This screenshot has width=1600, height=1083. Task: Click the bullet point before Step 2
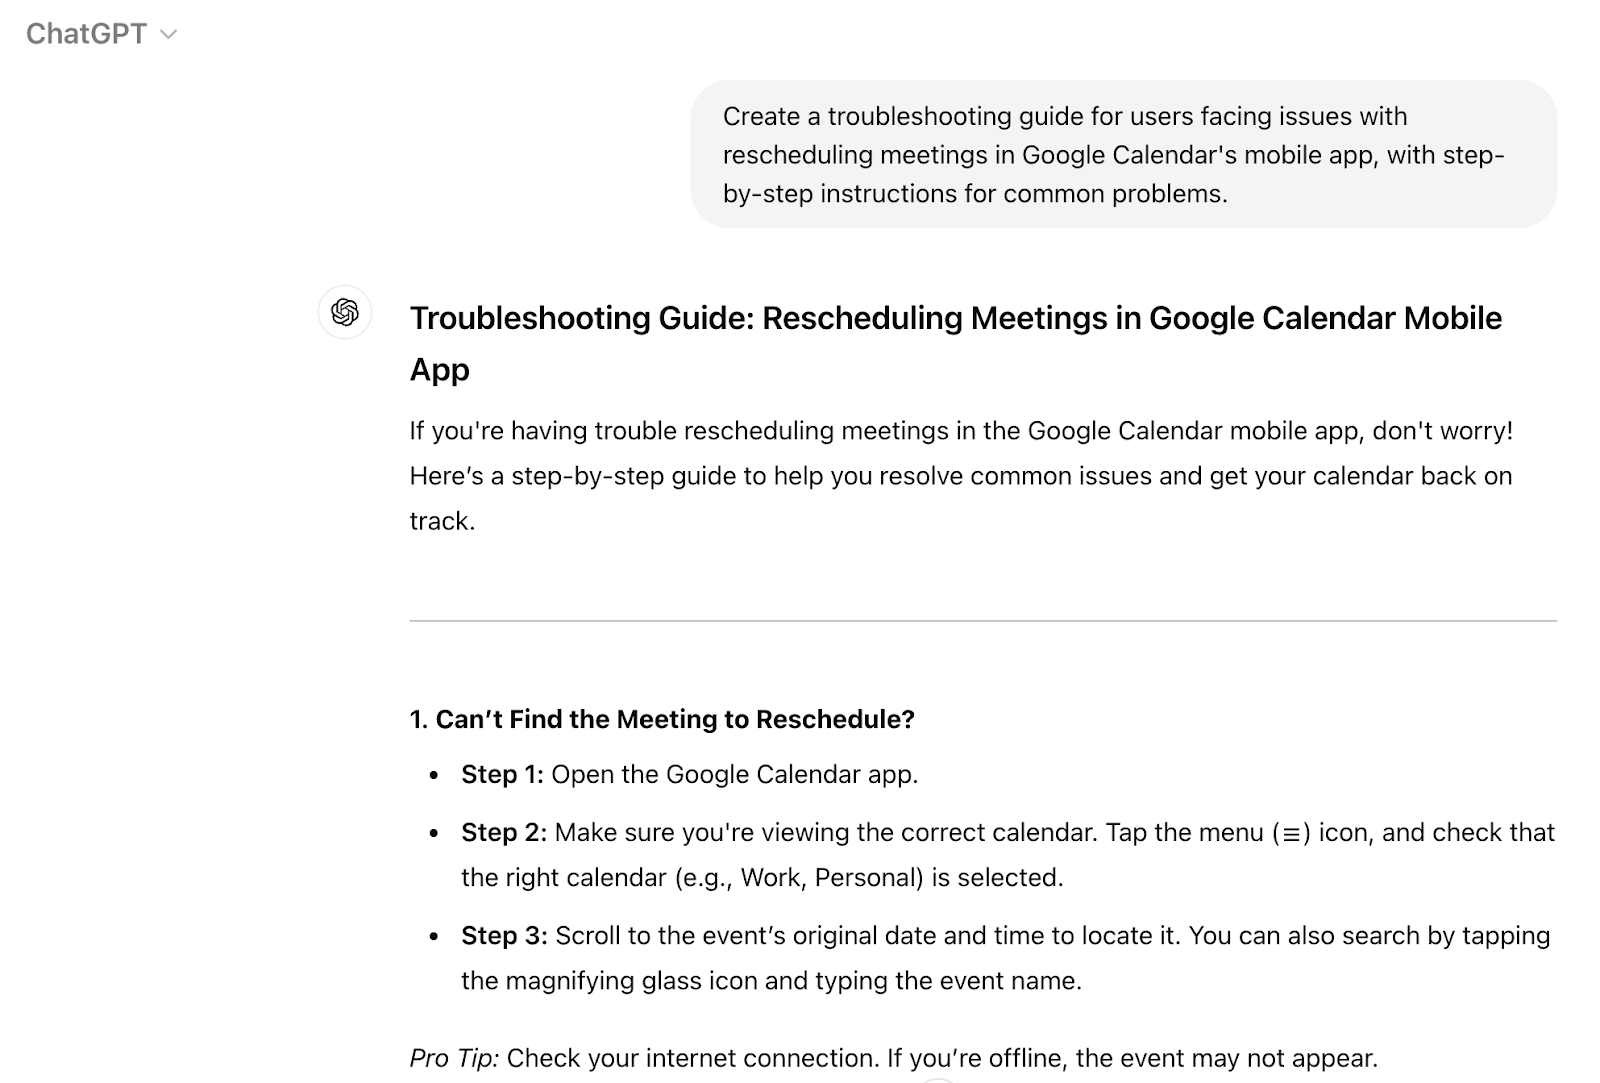[x=434, y=834]
